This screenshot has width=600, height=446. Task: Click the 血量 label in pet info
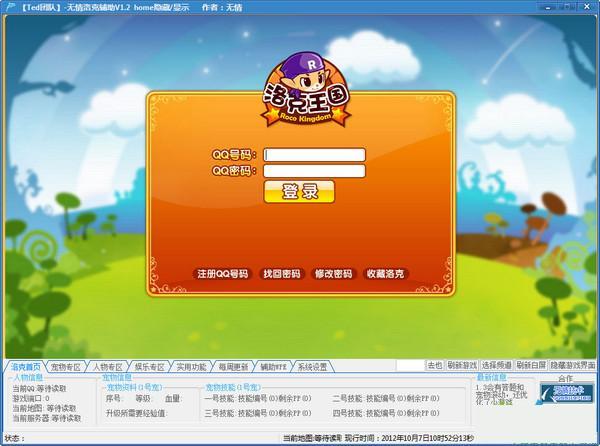[173, 399]
